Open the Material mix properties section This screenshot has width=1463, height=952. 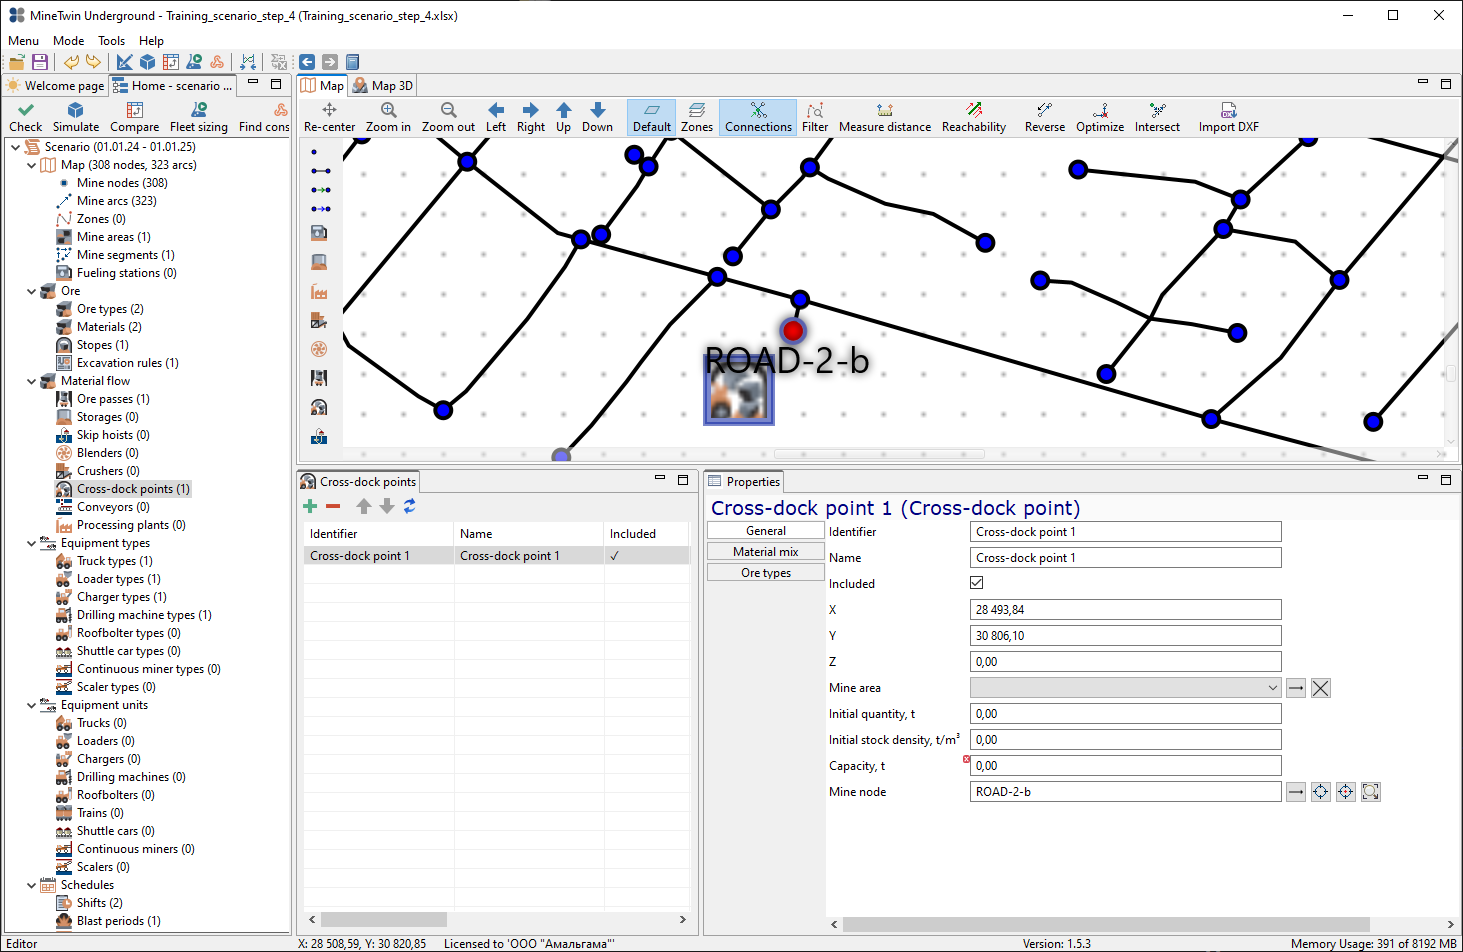click(765, 552)
